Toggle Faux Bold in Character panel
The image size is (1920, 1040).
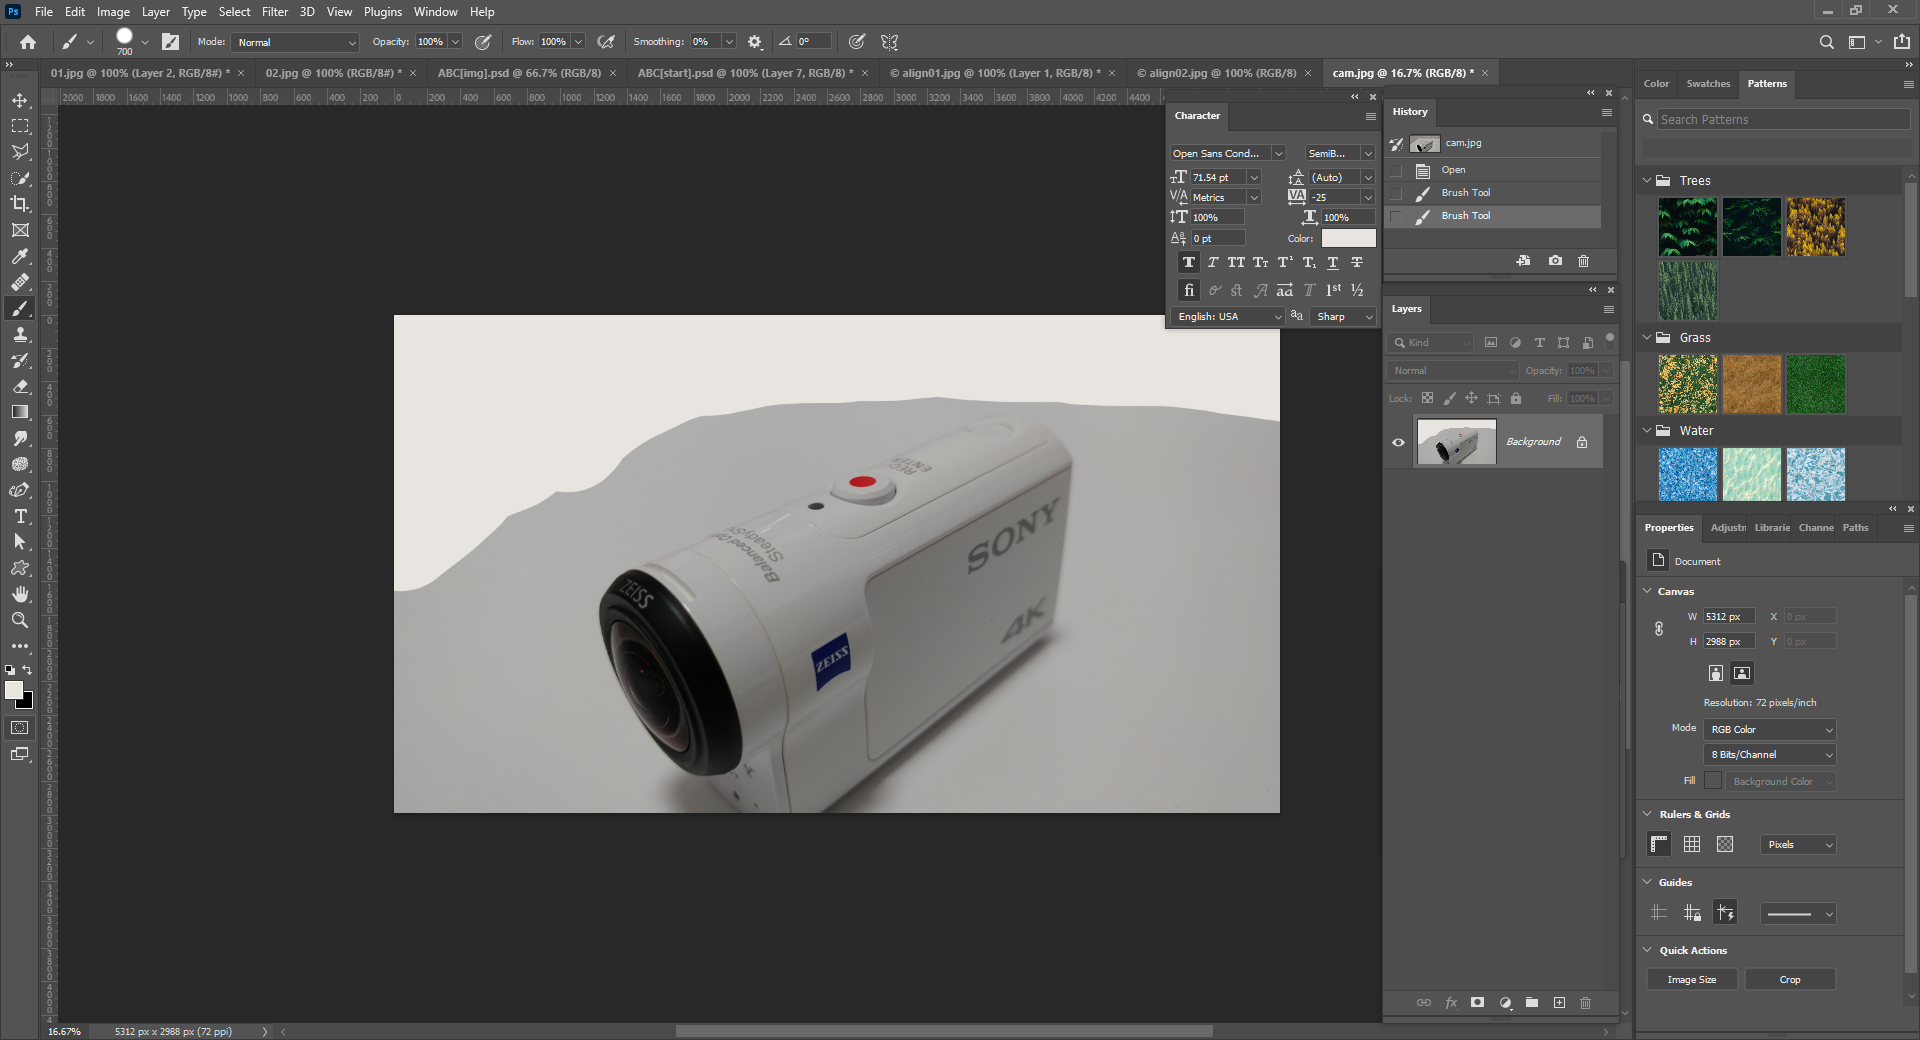pos(1188,263)
